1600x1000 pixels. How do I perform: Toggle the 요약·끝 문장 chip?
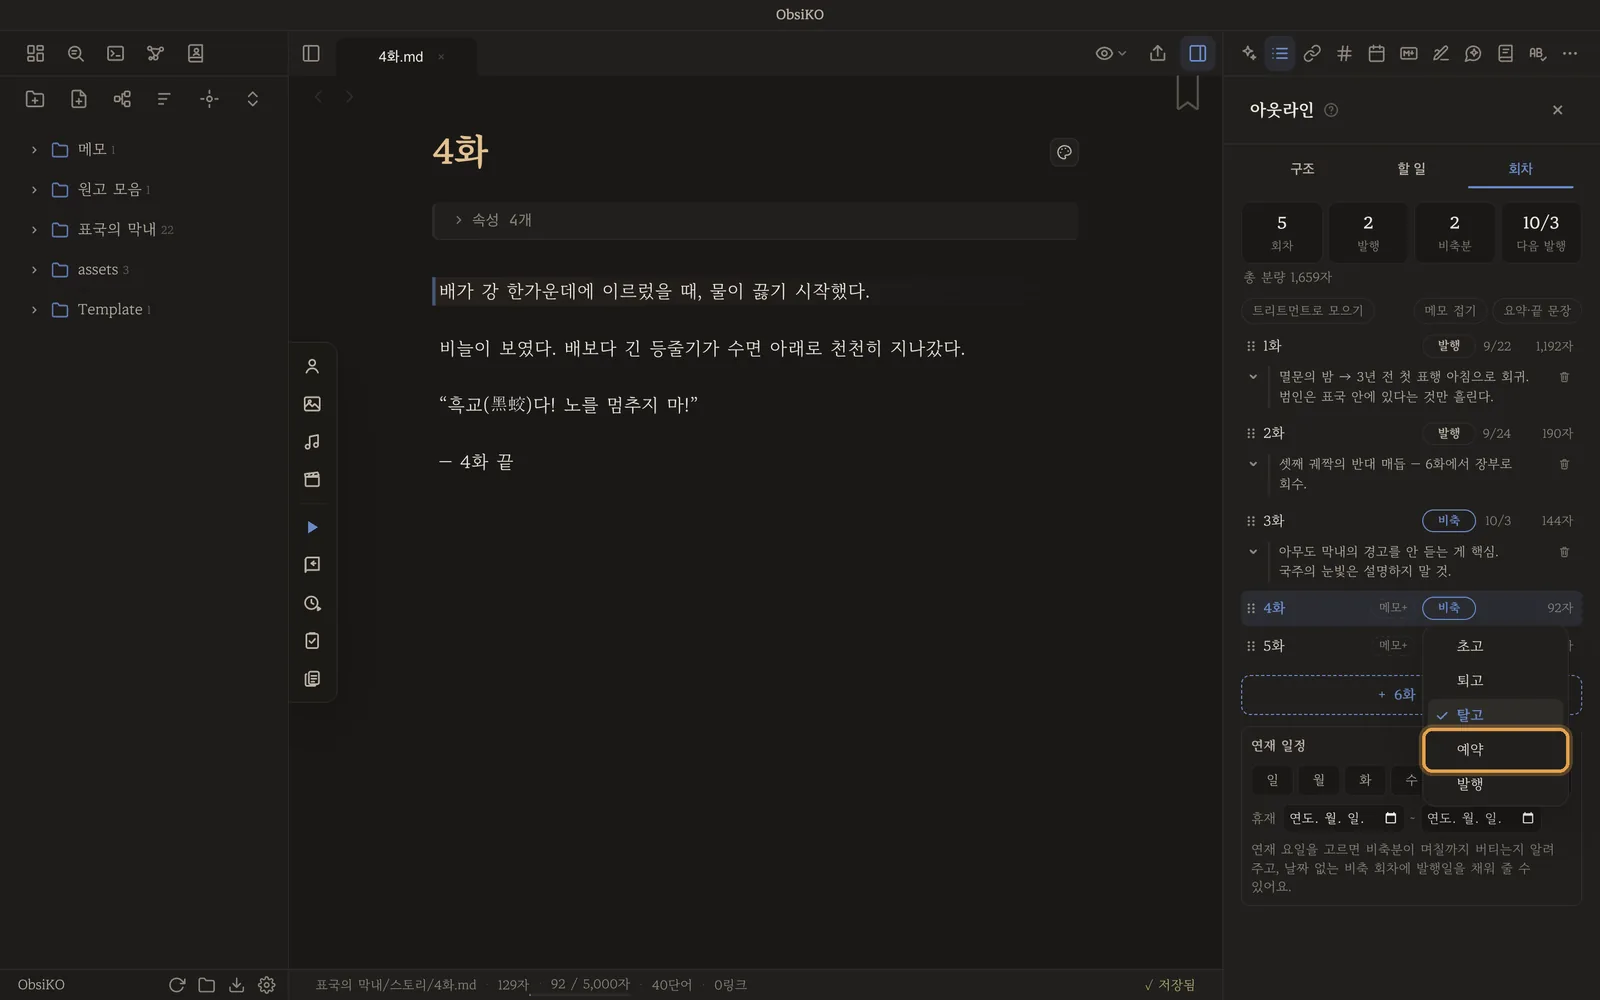click(x=1537, y=311)
